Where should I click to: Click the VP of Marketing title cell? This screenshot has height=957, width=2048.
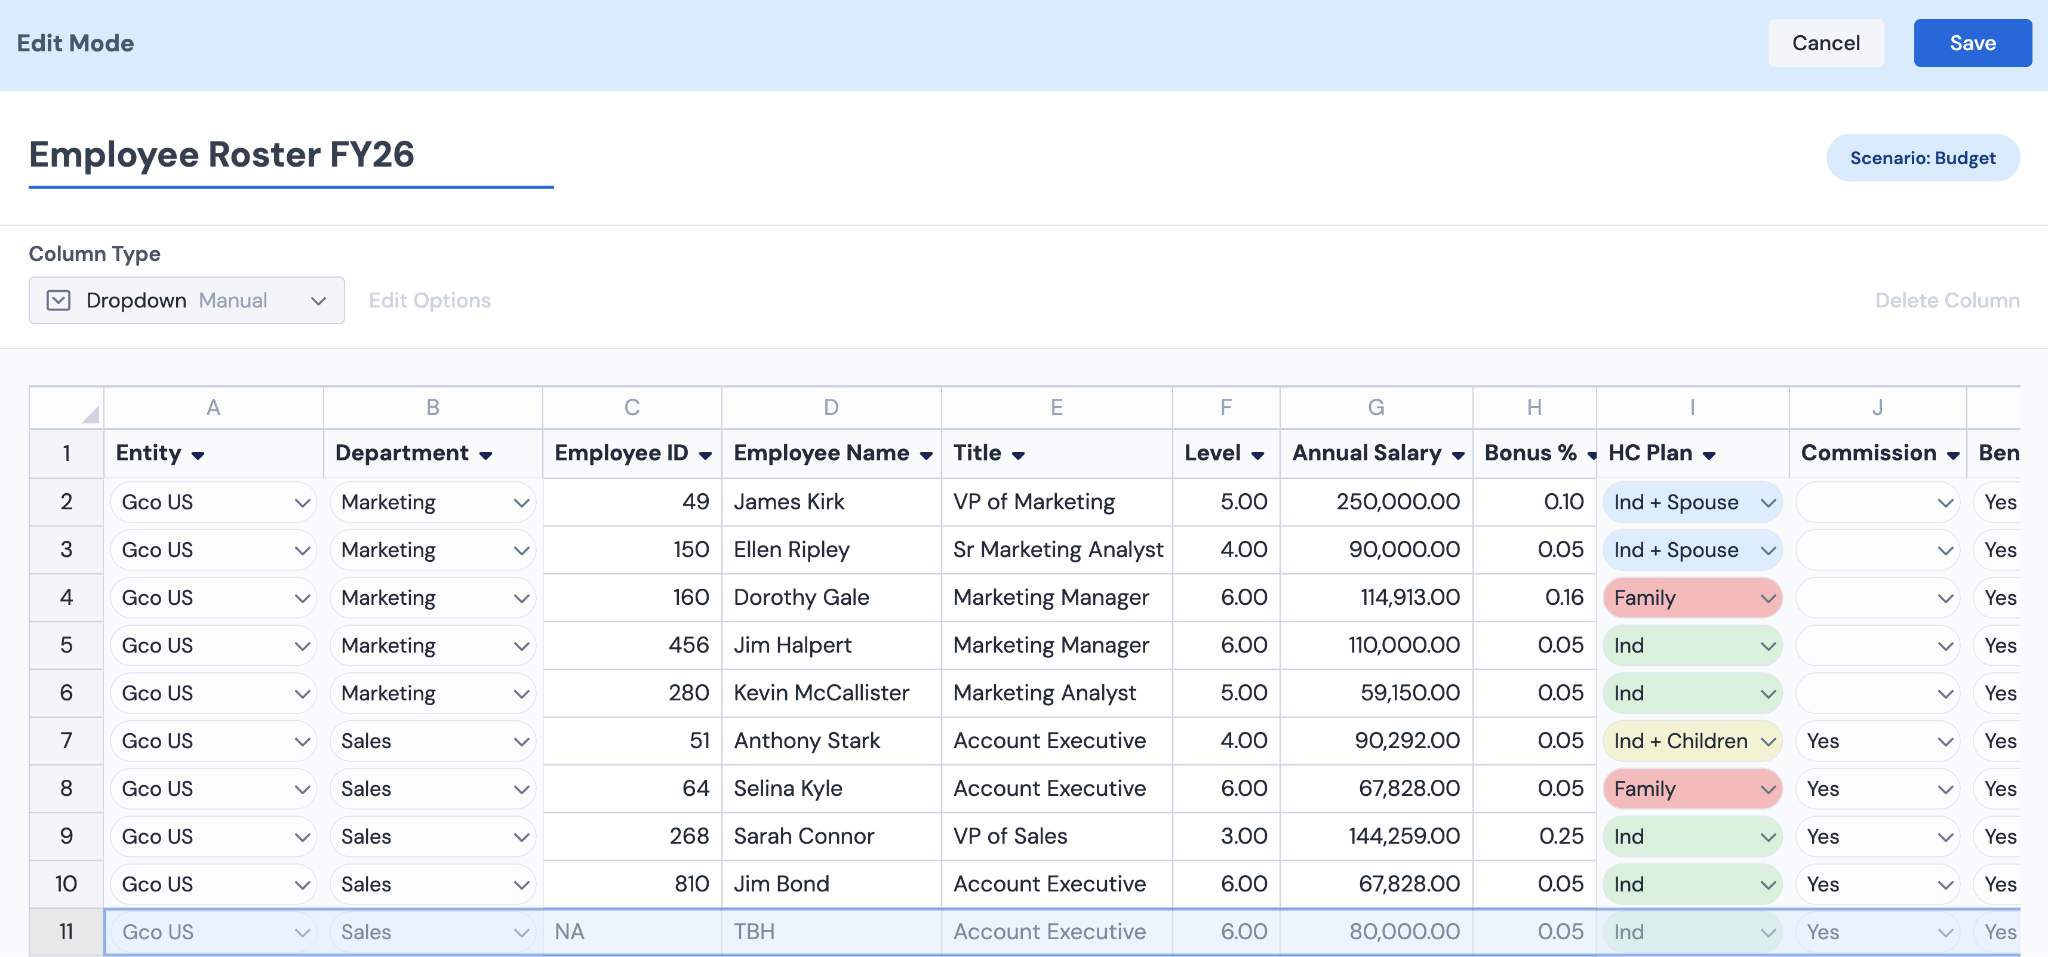(1057, 502)
